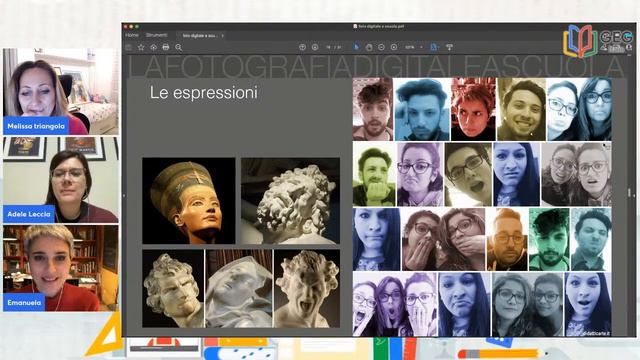Select the 'foto digitale e scu...' document tab
This screenshot has width=640, height=360.
coord(200,36)
